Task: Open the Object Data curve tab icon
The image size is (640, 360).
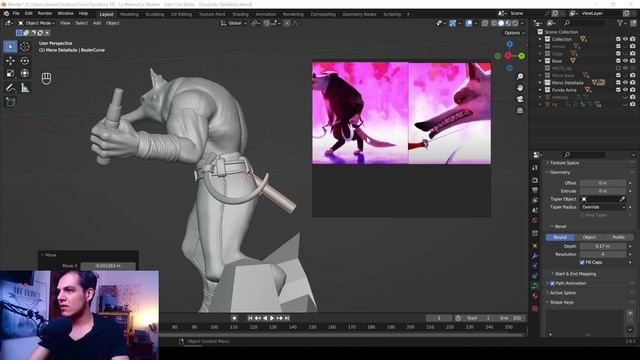Action: 535,286
